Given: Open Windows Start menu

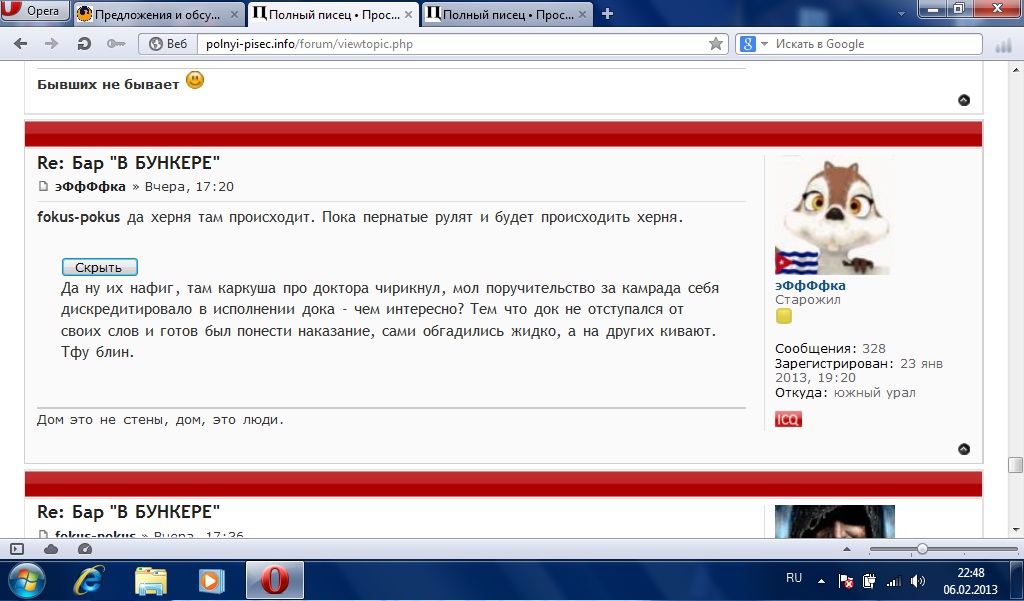Looking at the screenshot, I should point(25,580).
